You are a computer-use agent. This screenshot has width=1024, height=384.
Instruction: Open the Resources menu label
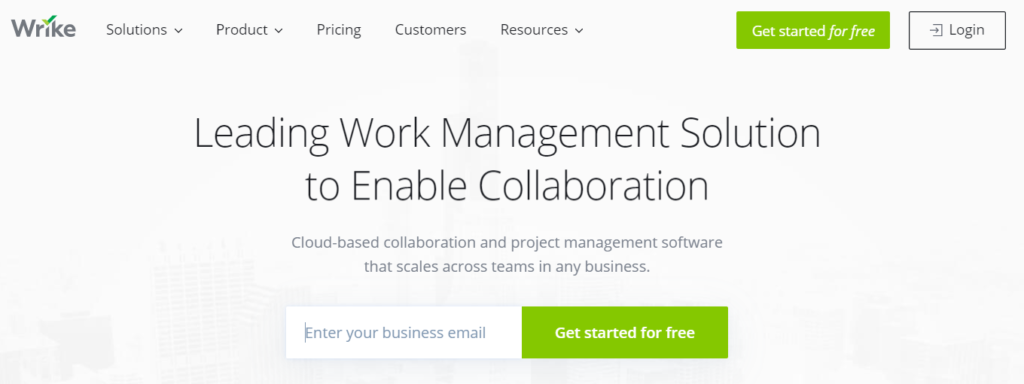[534, 29]
